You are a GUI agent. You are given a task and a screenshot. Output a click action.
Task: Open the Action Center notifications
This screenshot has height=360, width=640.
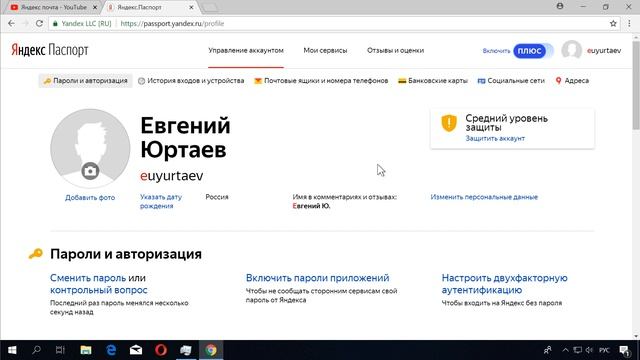tap(624, 350)
